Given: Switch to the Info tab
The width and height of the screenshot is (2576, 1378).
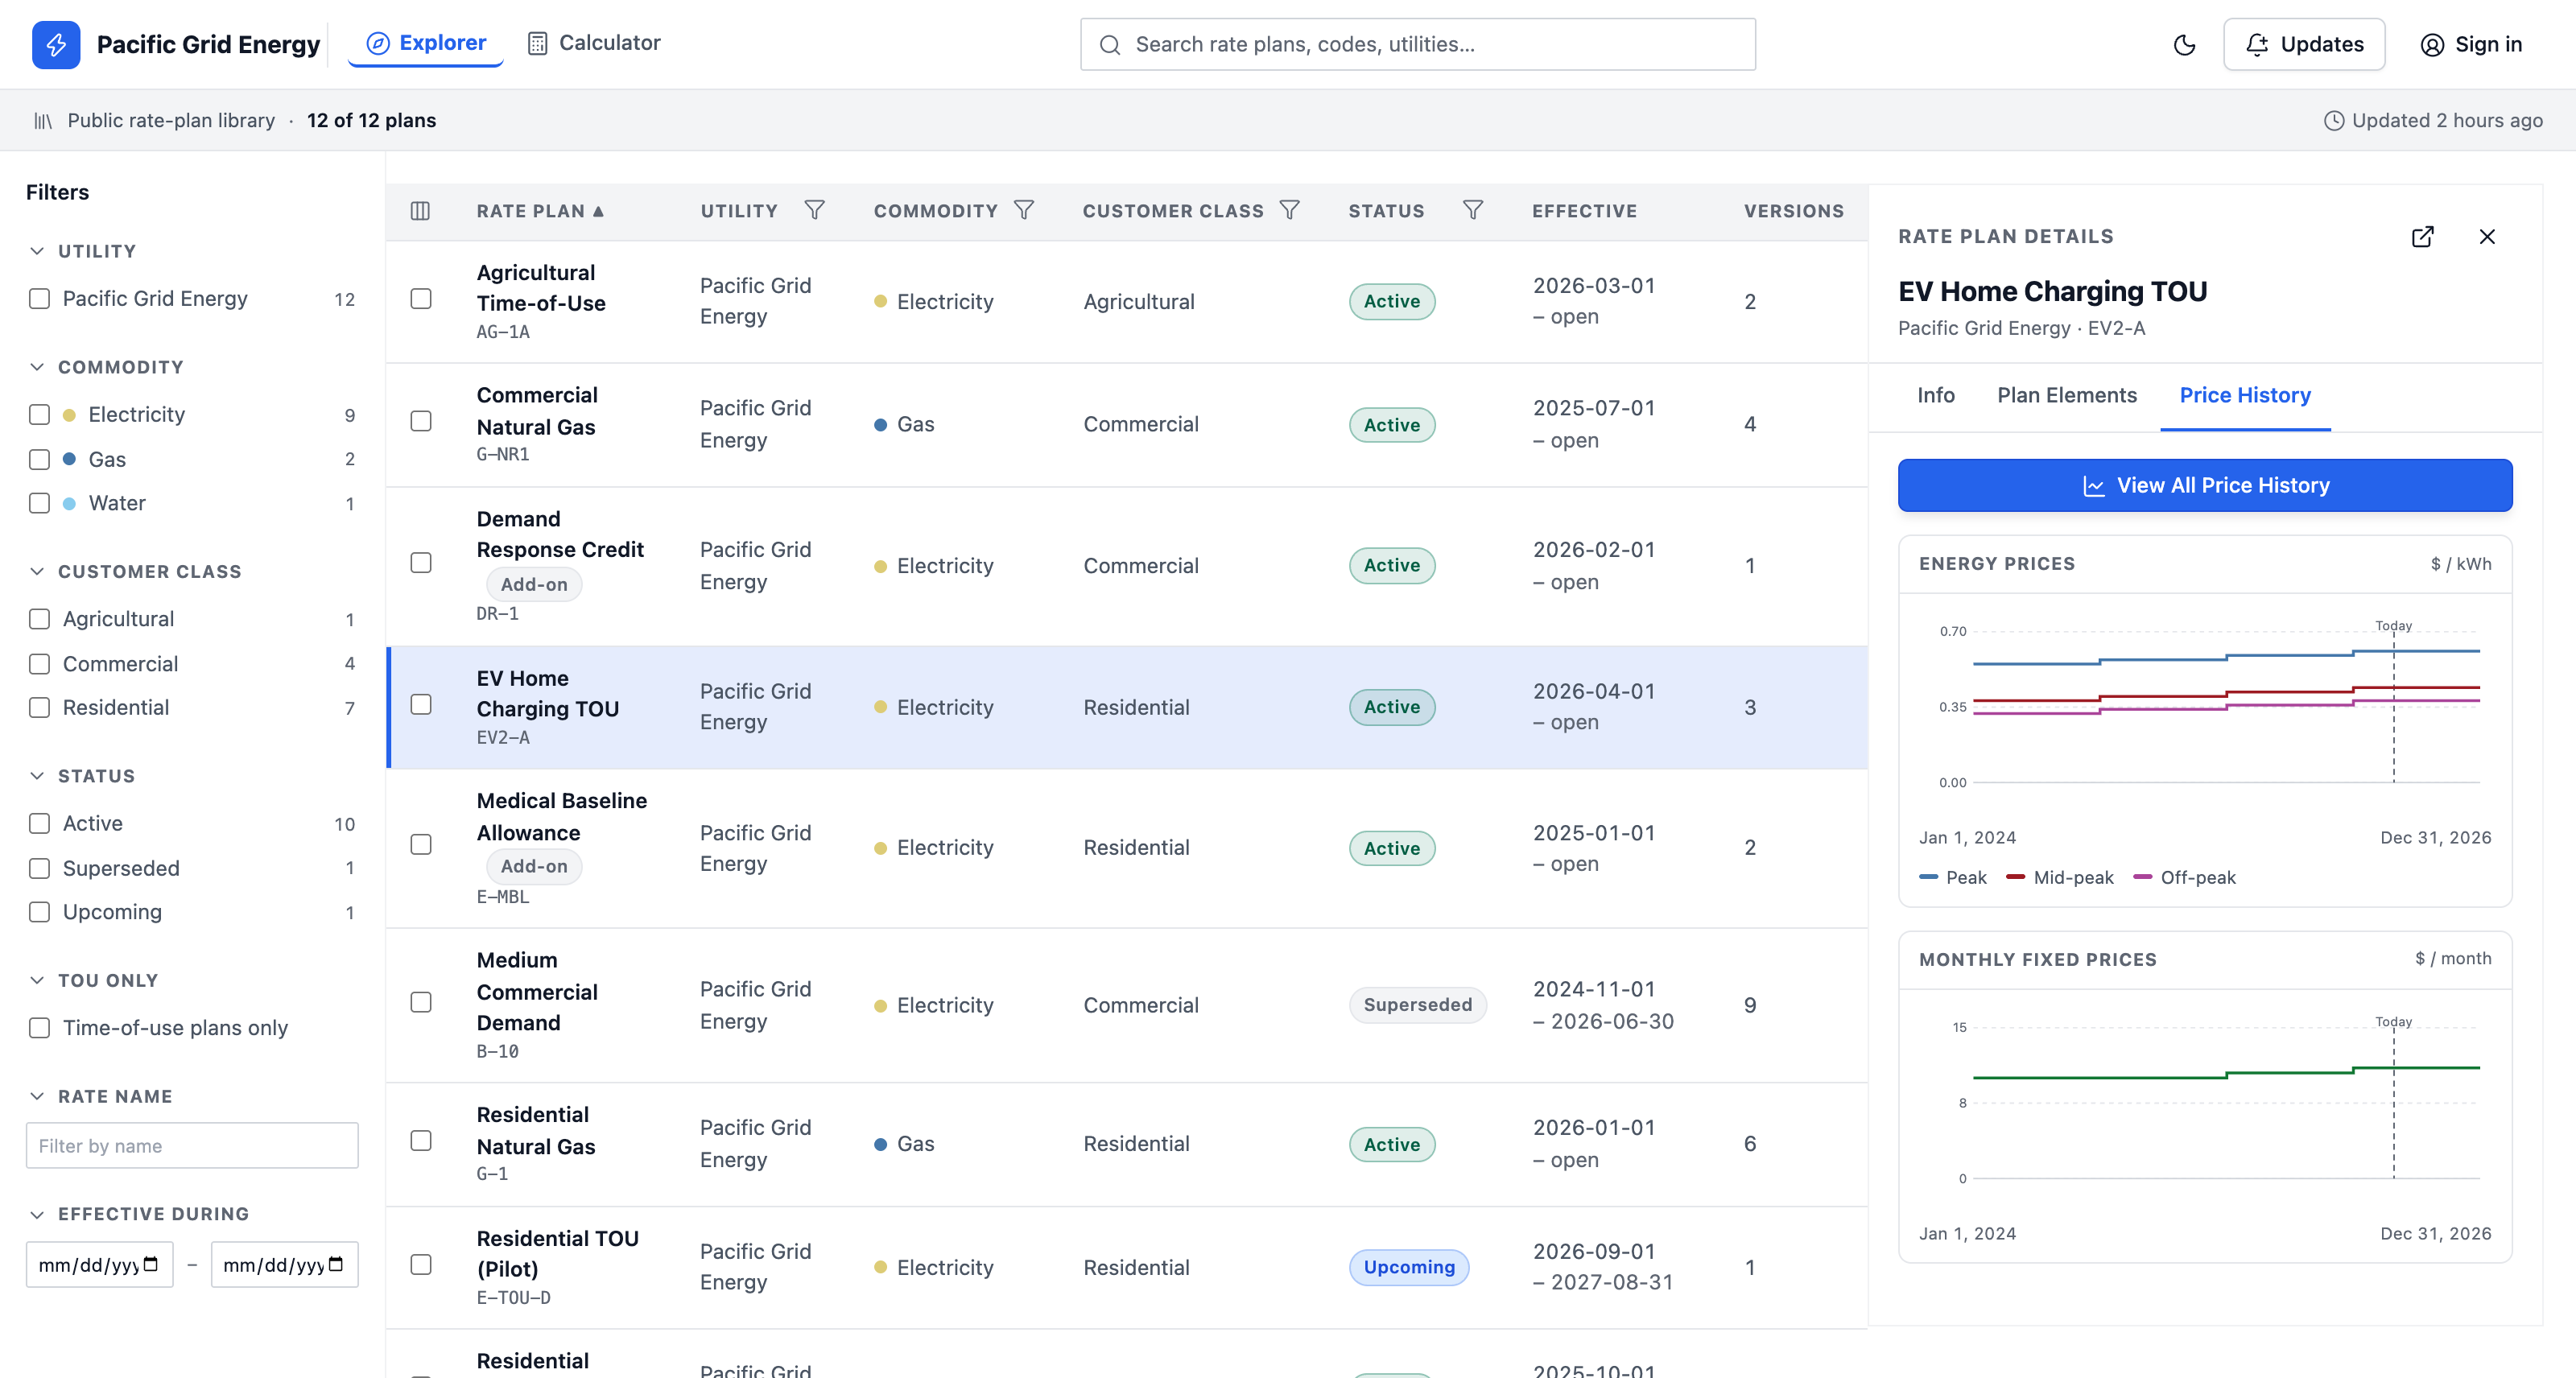Looking at the screenshot, I should click(x=1936, y=396).
